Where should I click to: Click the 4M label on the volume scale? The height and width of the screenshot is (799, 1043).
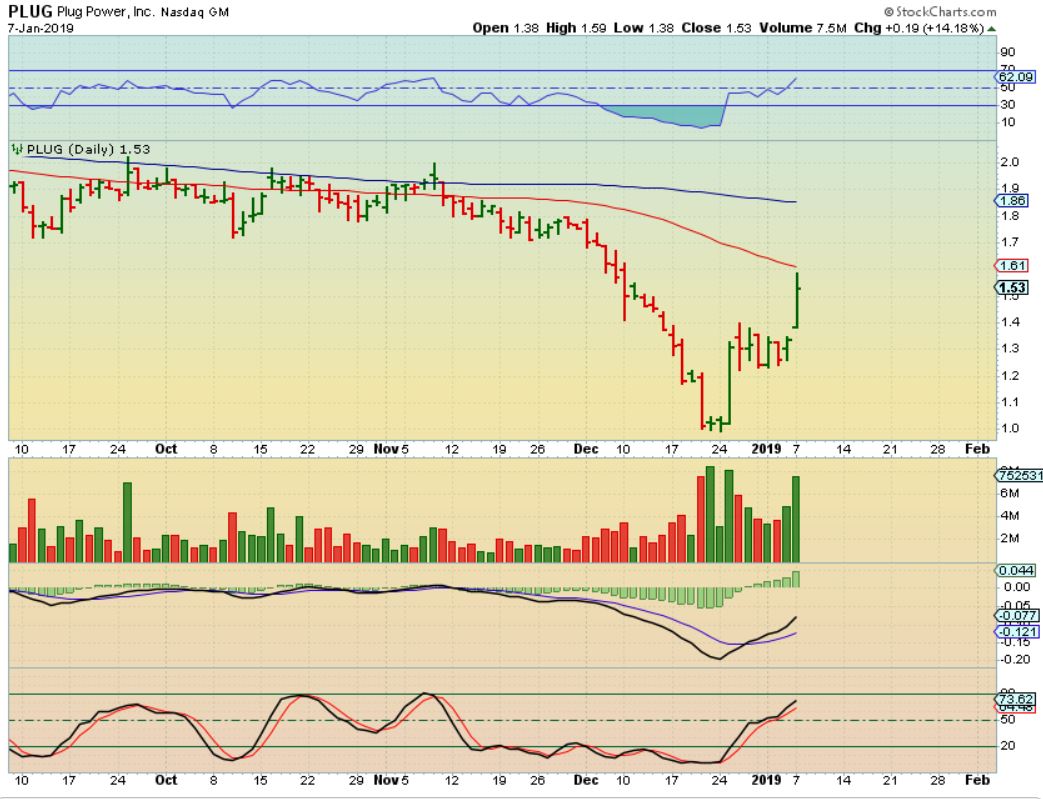point(1010,516)
